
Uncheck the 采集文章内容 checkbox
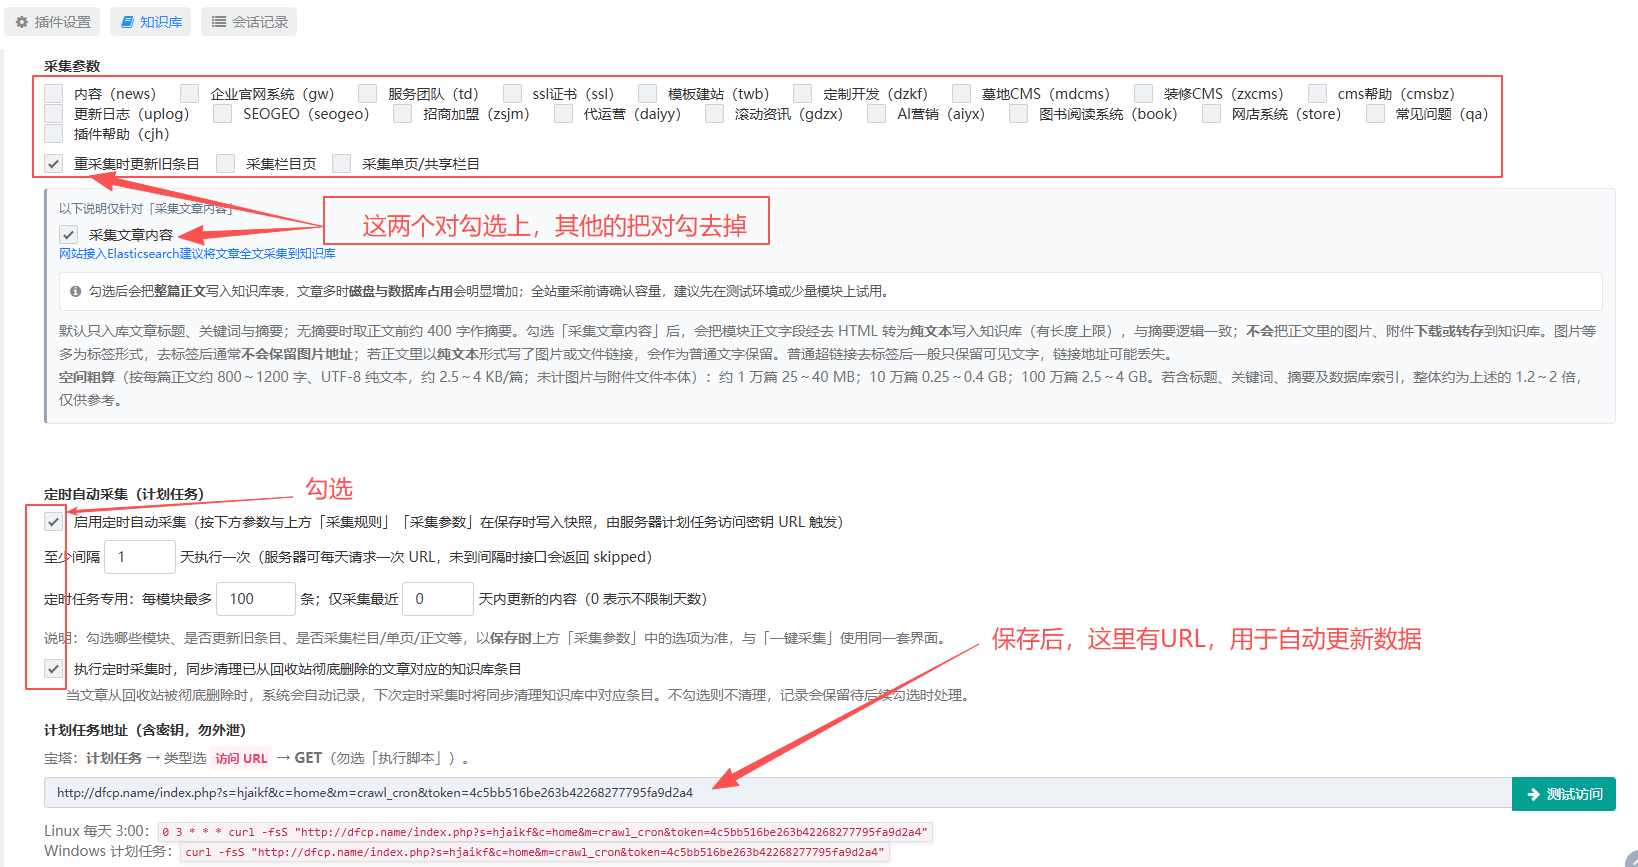[68, 234]
